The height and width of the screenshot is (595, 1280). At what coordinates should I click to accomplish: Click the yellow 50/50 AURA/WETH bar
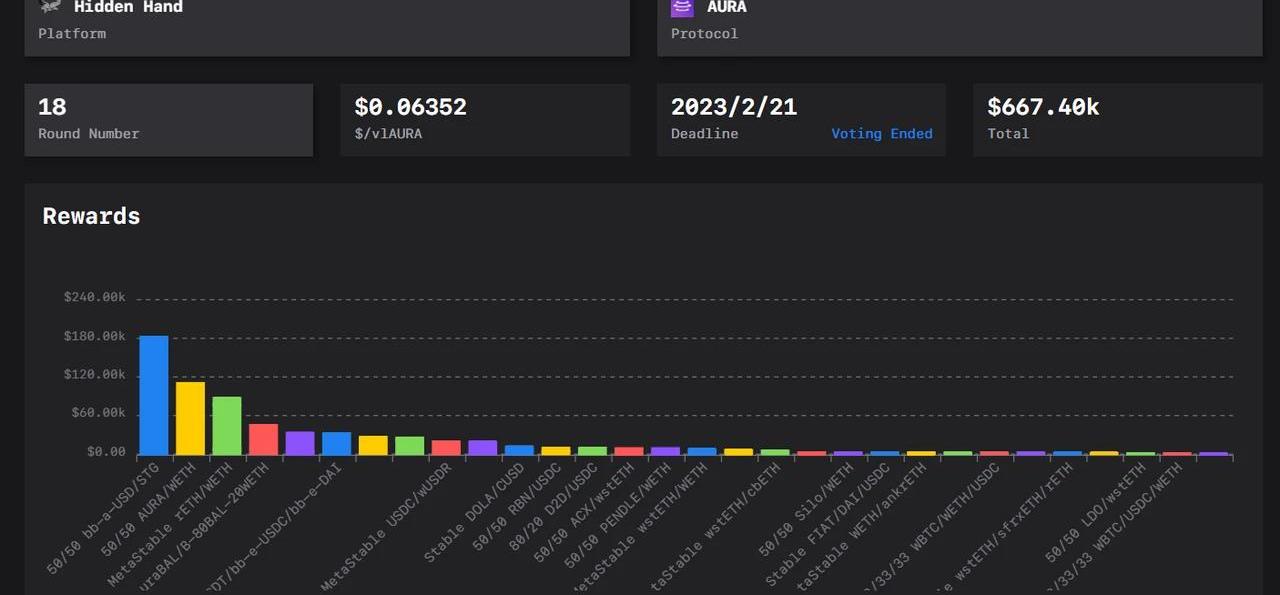pos(190,418)
